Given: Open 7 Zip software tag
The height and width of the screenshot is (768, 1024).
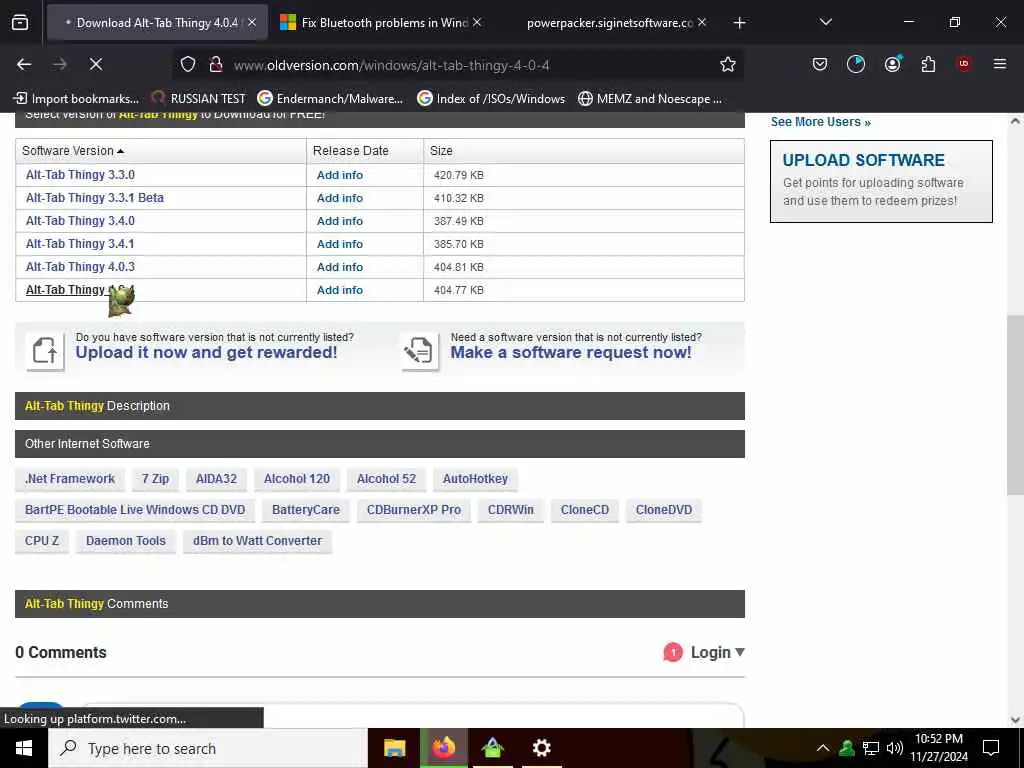Looking at the screenshot, I should pyautogui.click(x=155, y=479).
